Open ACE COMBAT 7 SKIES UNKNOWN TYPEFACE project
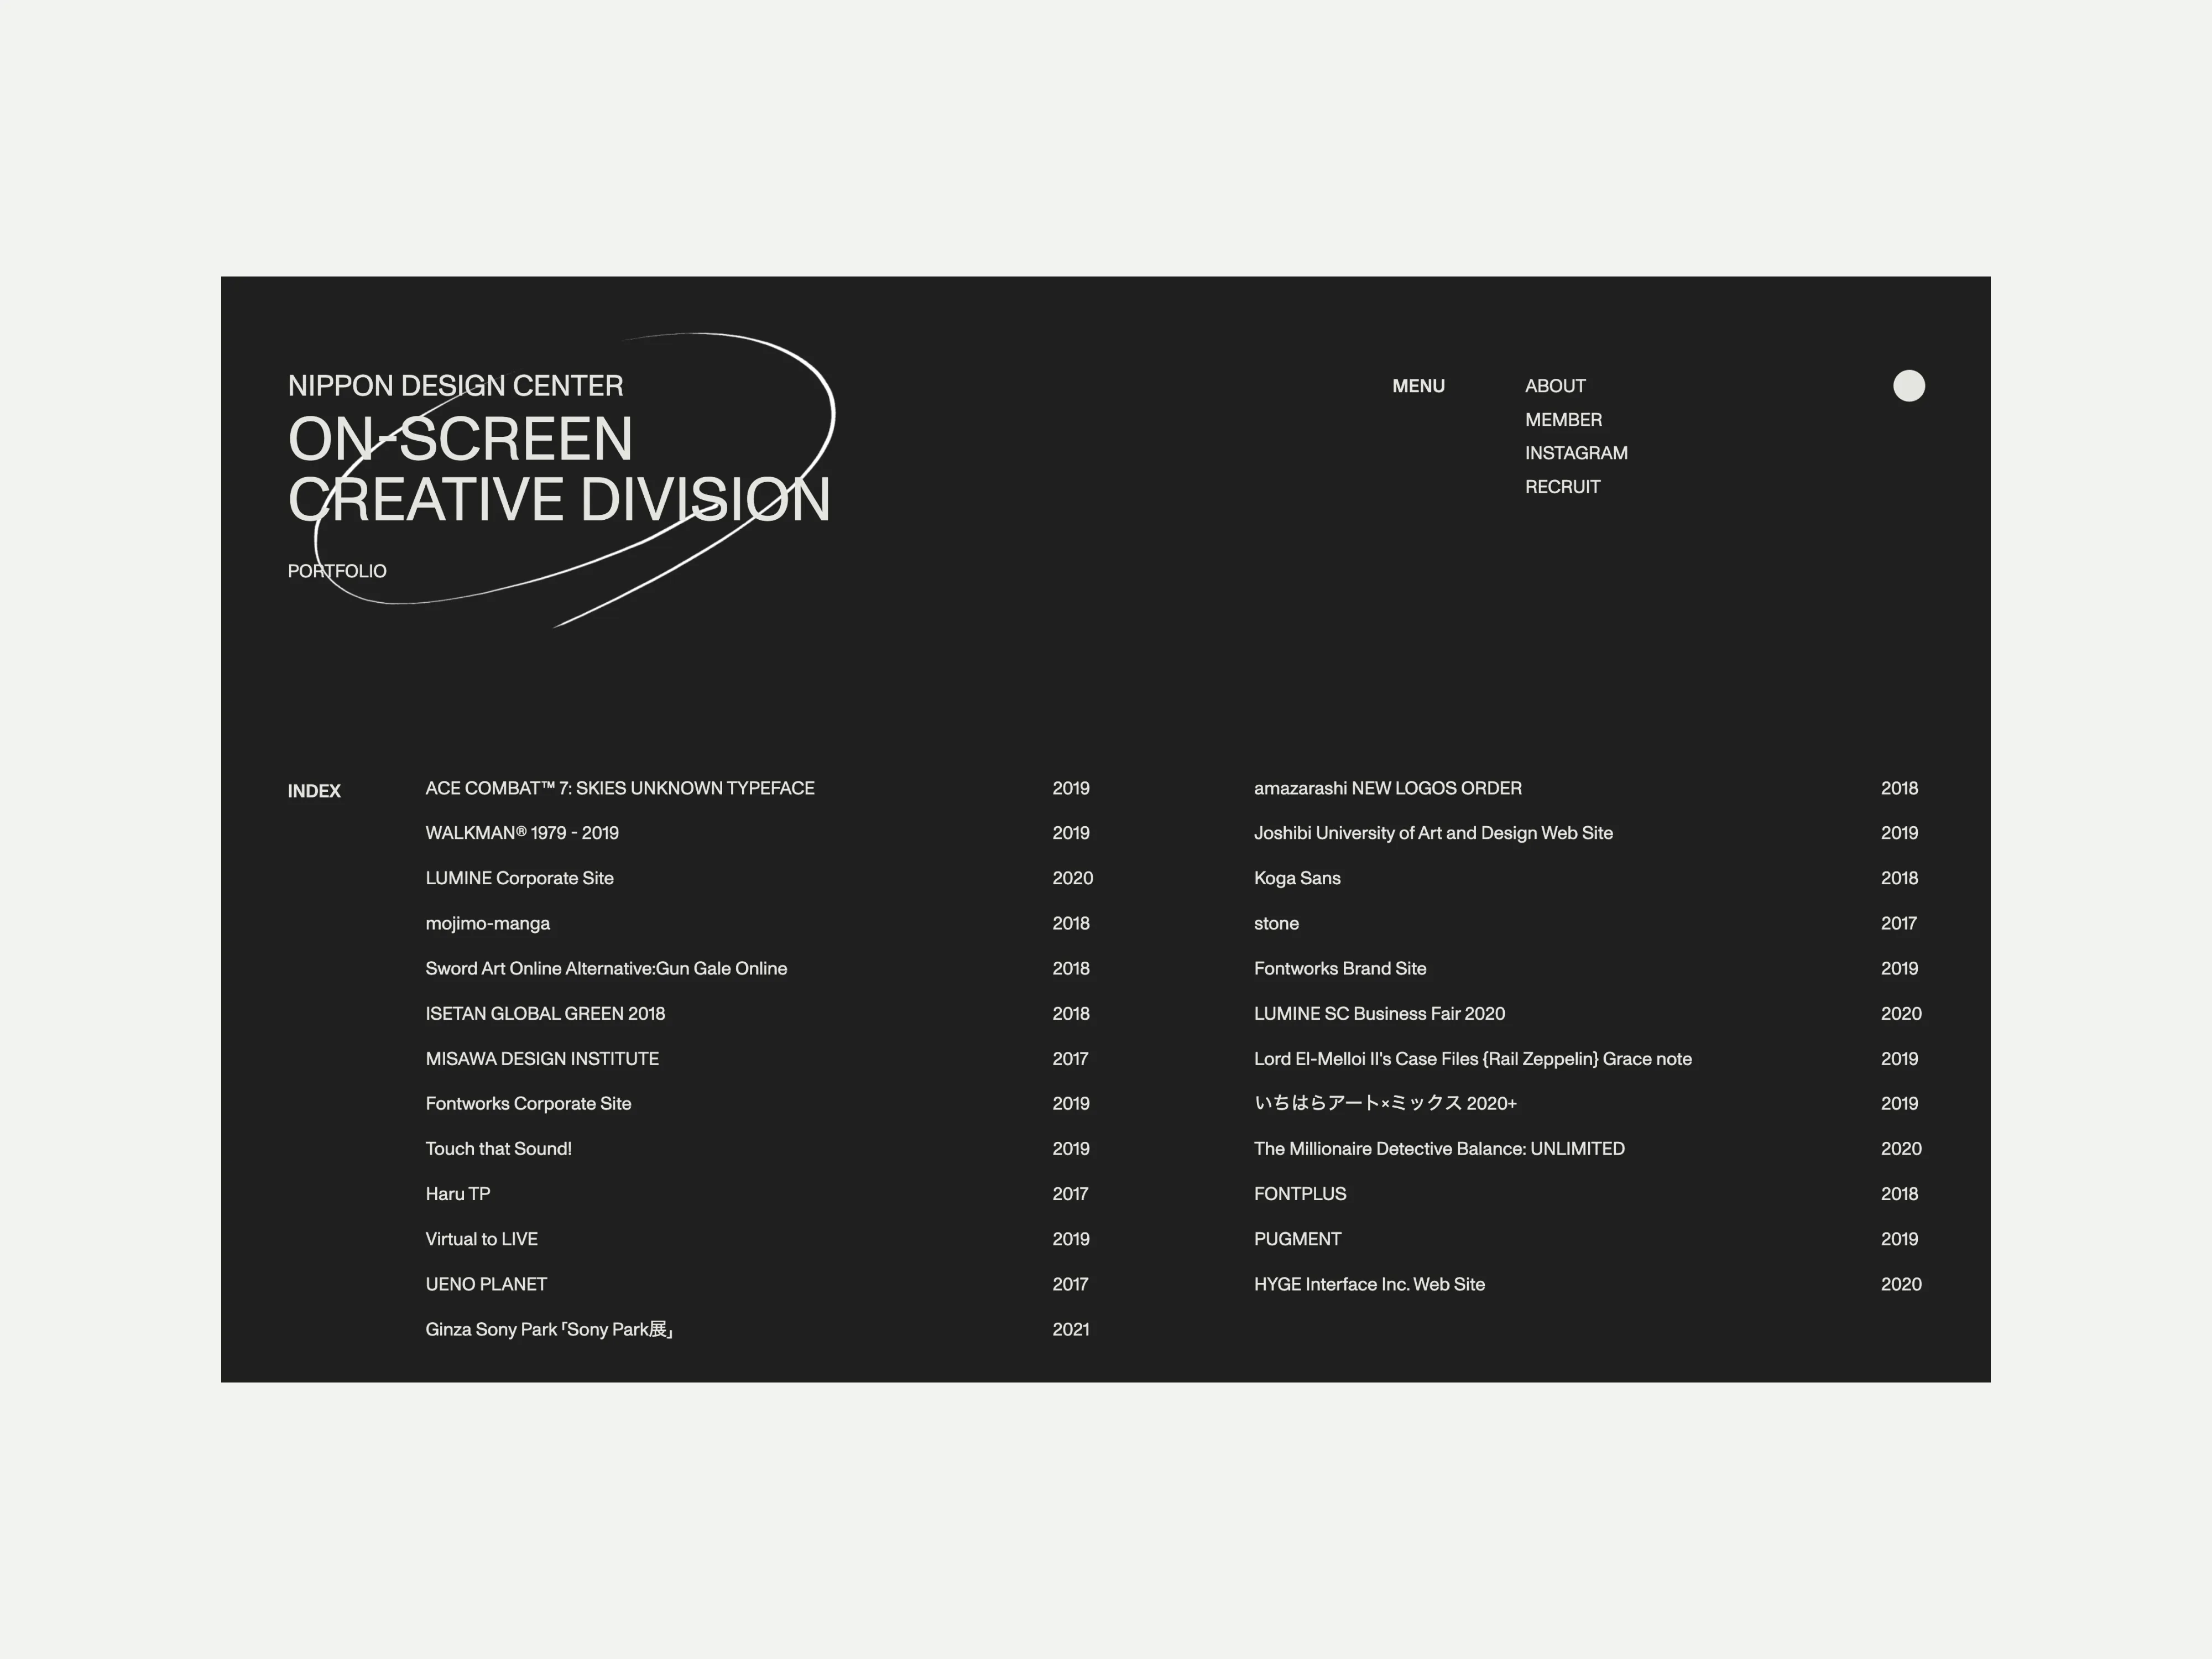This screenshot has height=1659, width=2212. [619, 788]
